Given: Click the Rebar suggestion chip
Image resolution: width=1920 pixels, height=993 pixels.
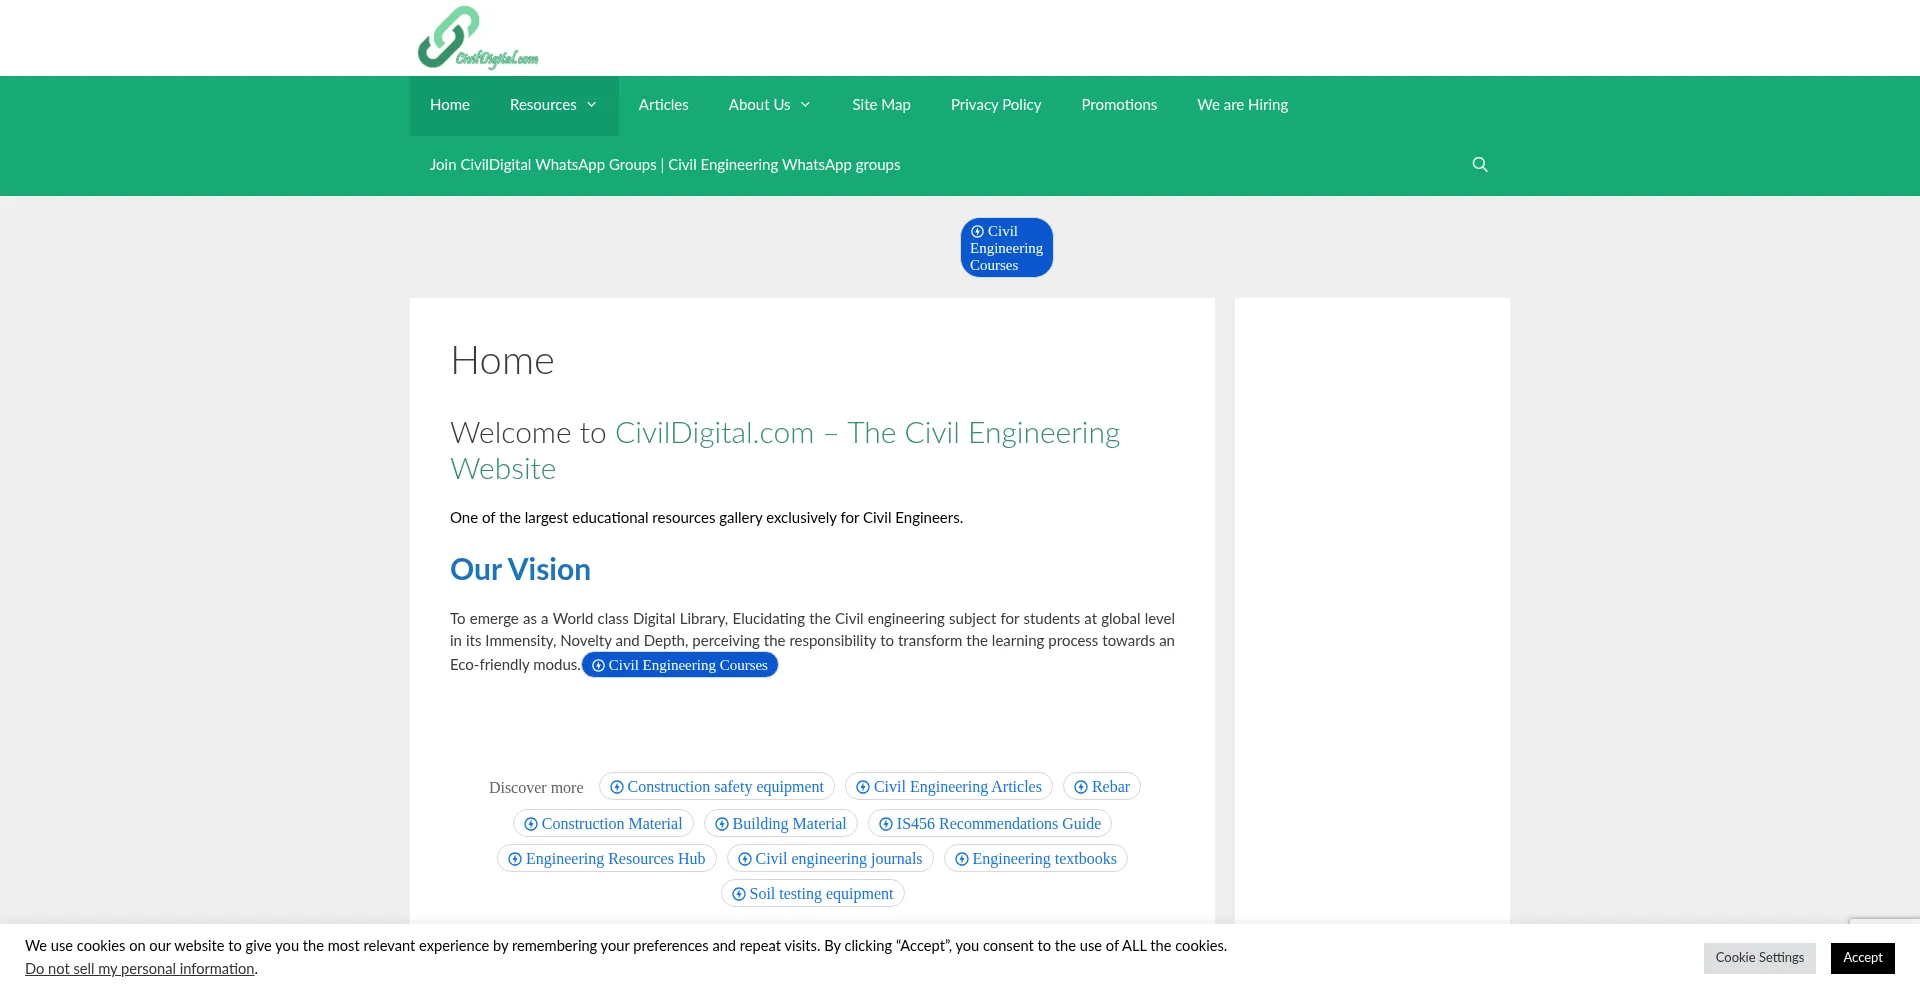Looking at the screenshot, I should pyautogui.click(x=1101, y=787).
